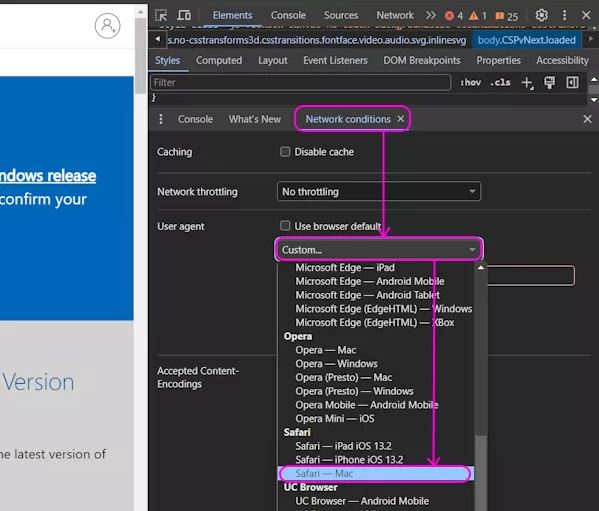The image size is (599, 511).
Task: Open DevTools settings gear
Action: tap(541, 15)
